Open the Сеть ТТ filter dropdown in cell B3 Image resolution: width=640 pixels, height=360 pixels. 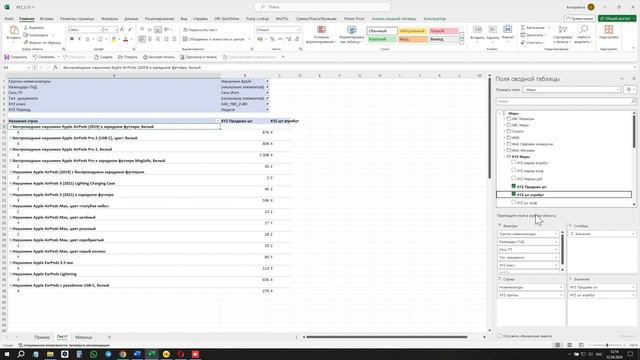[267, 93]
